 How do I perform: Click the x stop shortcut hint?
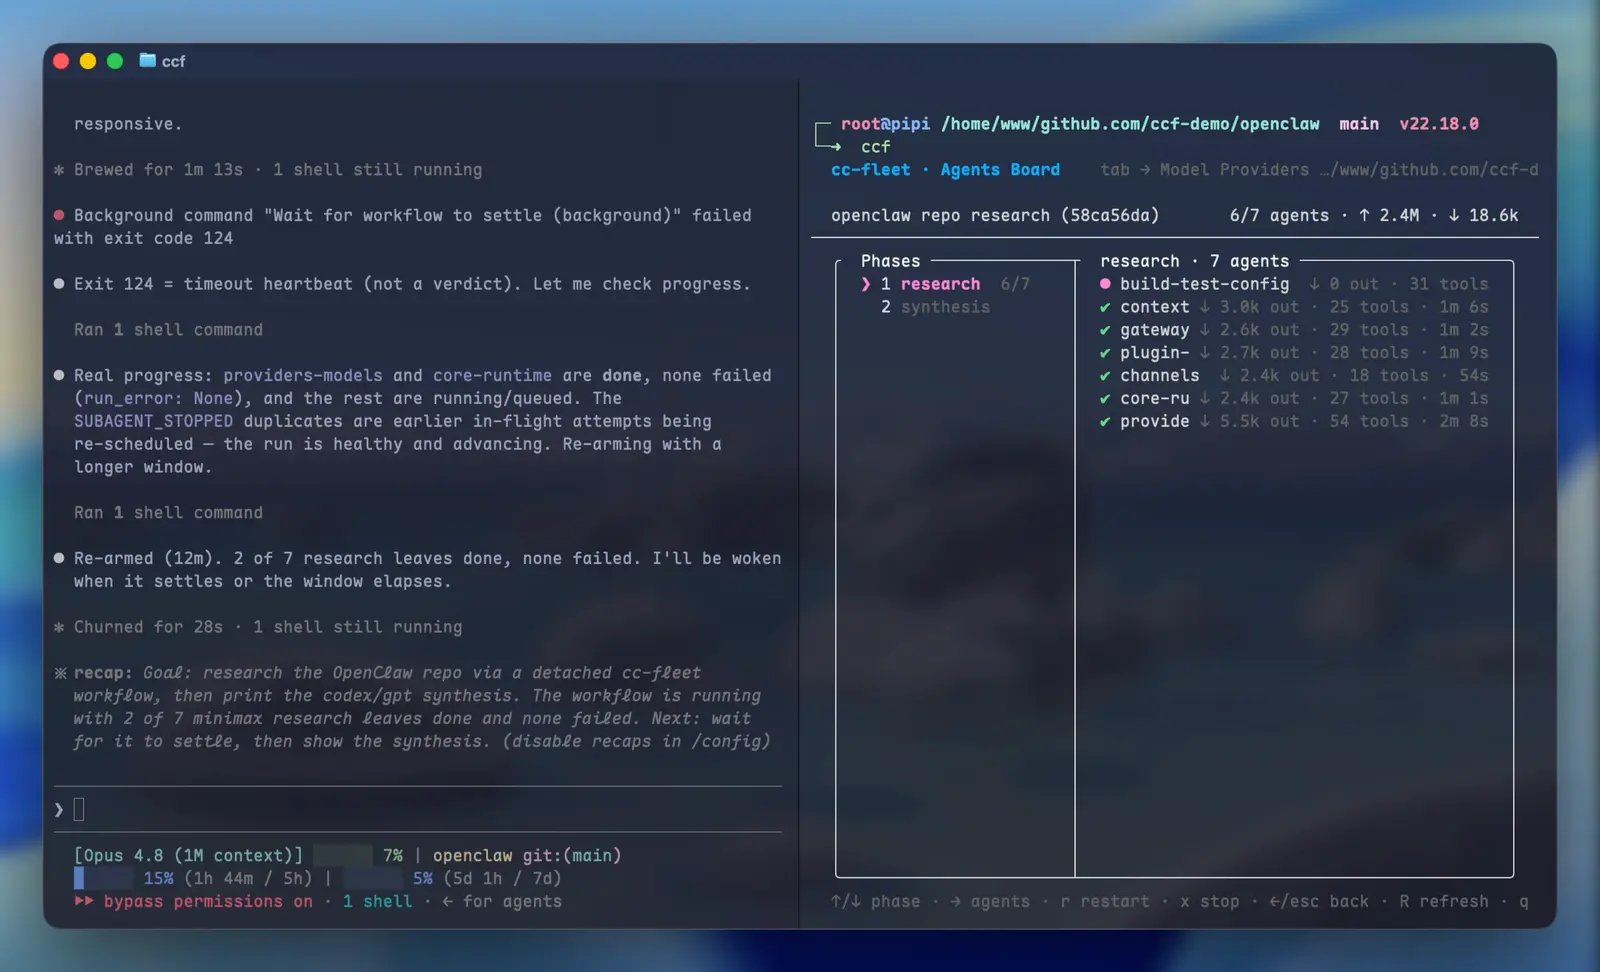point(1210,901)
